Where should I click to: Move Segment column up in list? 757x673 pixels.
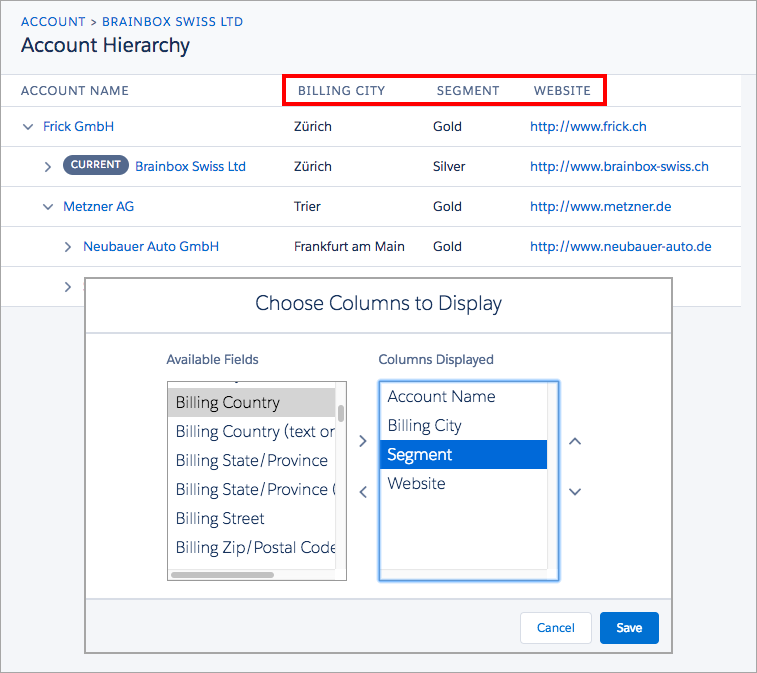coord(575,441)
